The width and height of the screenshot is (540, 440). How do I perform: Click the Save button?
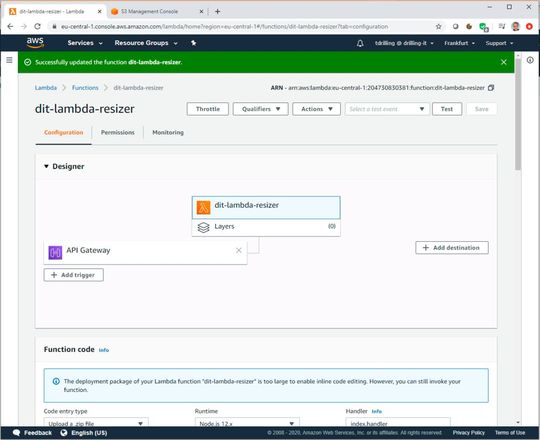coord(481,109)
